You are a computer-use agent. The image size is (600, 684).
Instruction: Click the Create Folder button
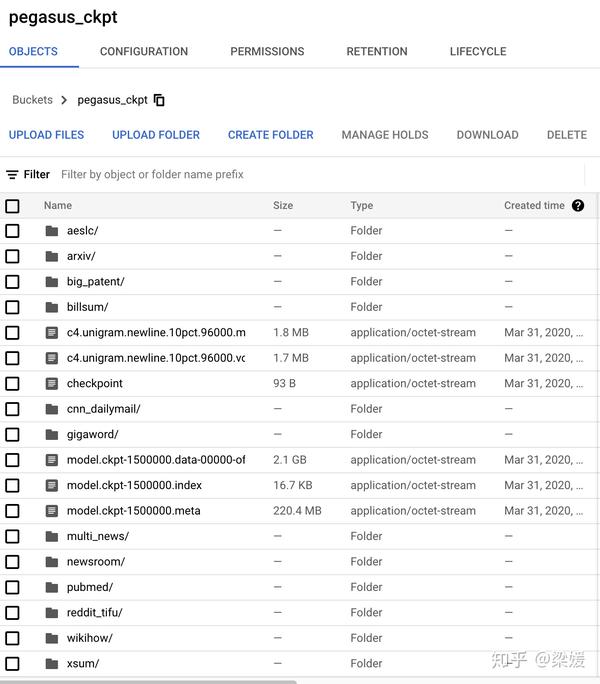point(270,135)
